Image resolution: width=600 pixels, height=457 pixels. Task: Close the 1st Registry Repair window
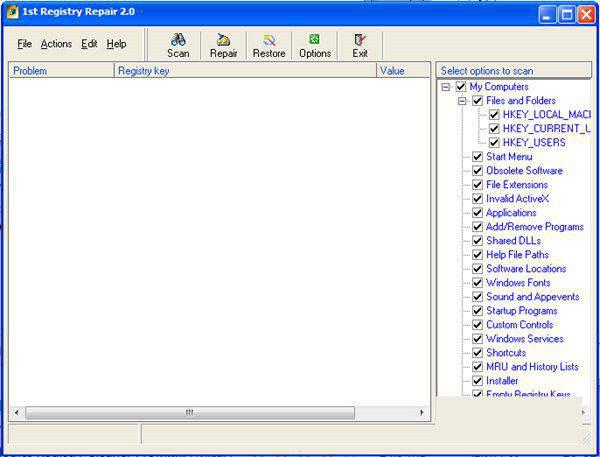pos(586,15)
